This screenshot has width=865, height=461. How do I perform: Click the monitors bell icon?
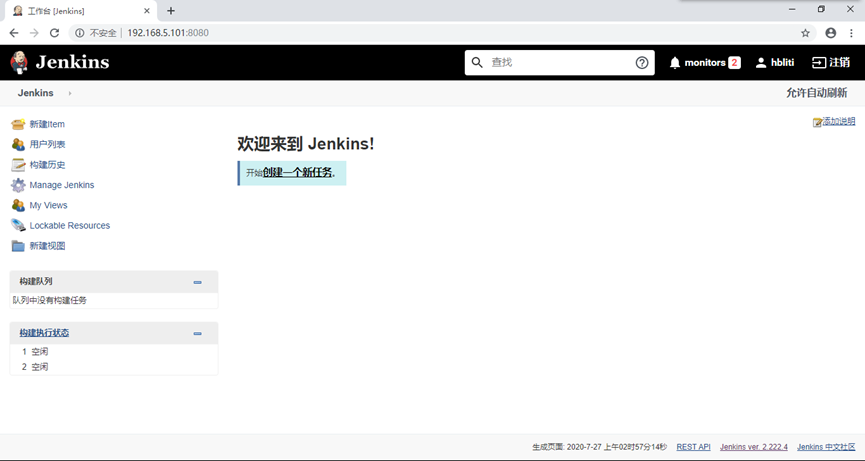[675, 63]
